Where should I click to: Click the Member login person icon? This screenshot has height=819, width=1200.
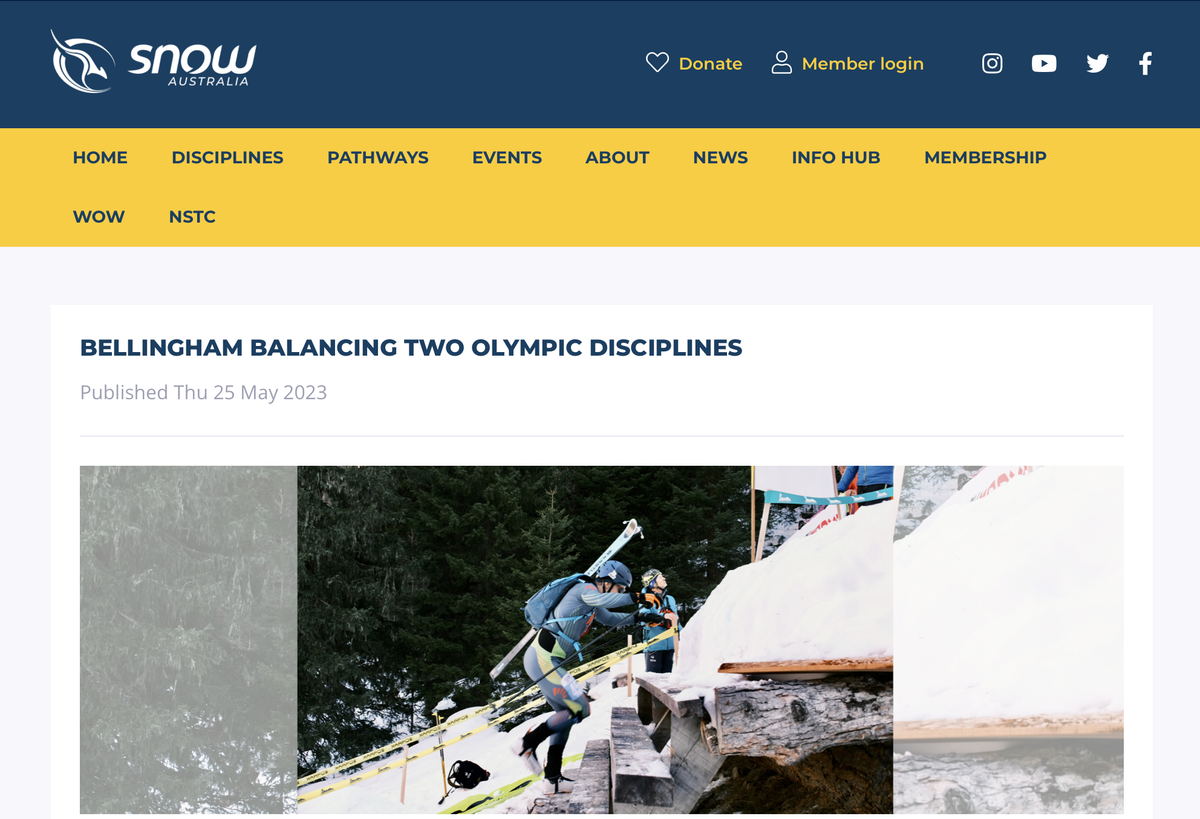tap(782, 63)
